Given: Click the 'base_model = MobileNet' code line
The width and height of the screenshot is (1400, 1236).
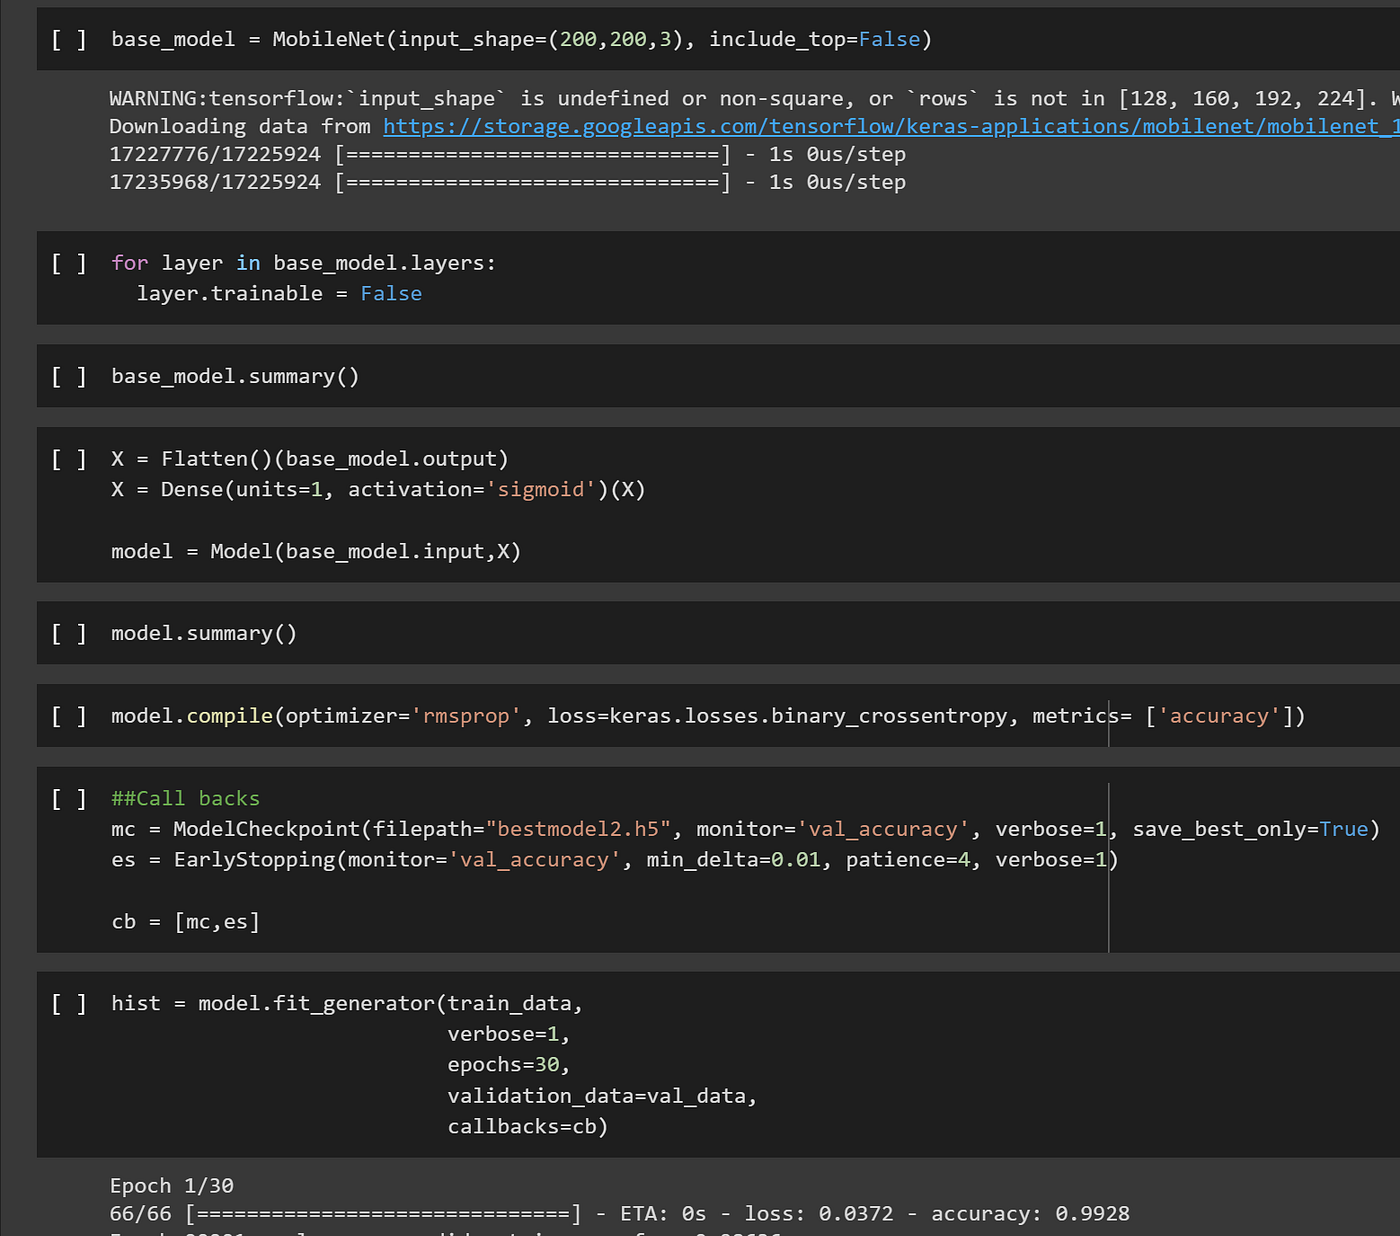Looking at the screenshot, I should pos(521,40).
